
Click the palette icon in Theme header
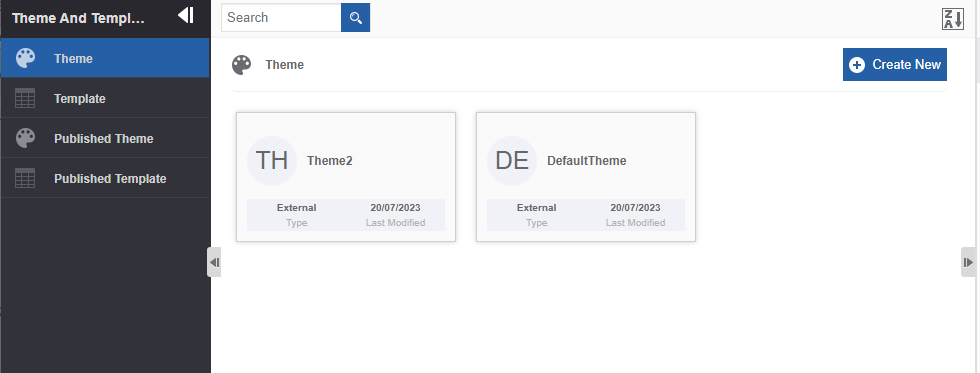pyautogui.click(x=241, y=65)
